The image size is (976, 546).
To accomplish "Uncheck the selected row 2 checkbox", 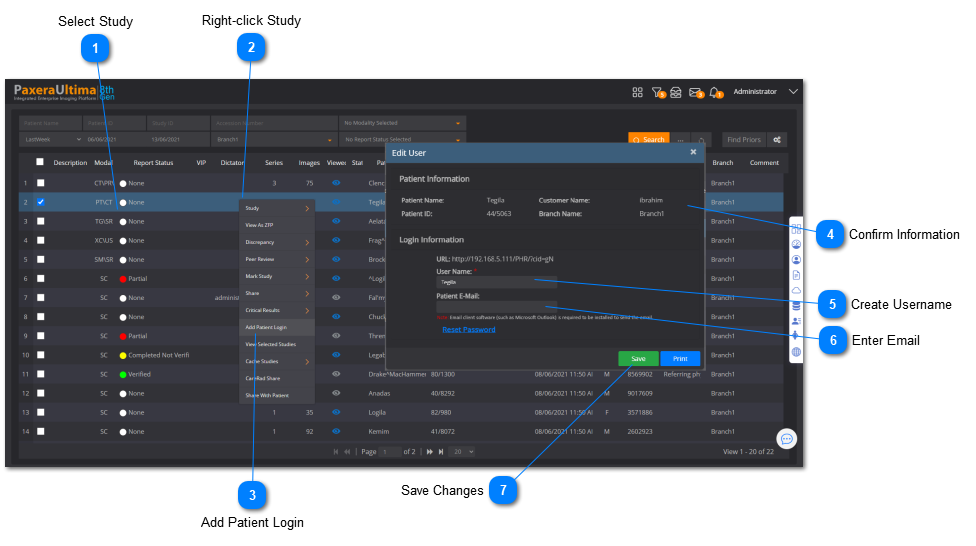I will click(x=41, y=202).
